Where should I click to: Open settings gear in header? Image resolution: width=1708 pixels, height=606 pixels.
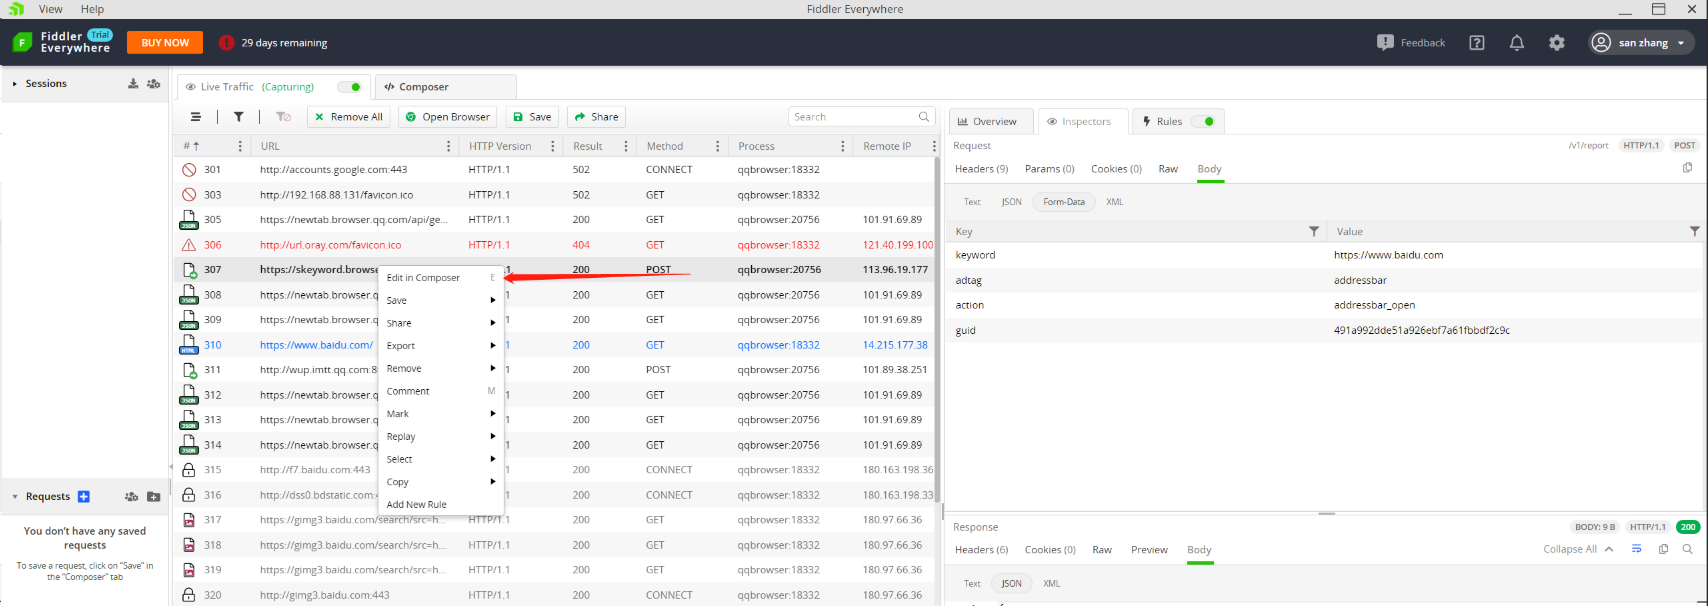[1557, 43]
